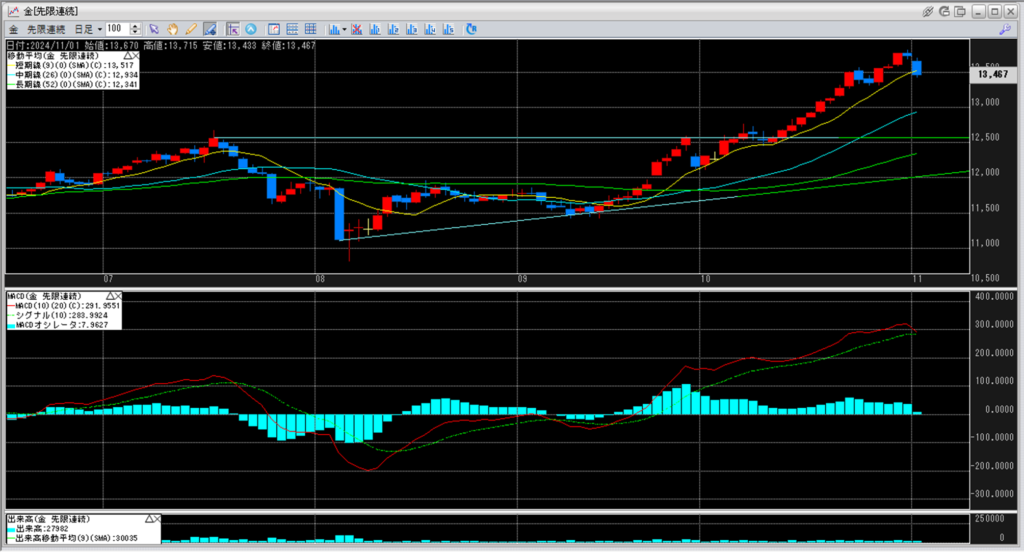Viewport: 1024px width, 552px height.
Task: Close the MACD legend box
Action: coord(117,296)
